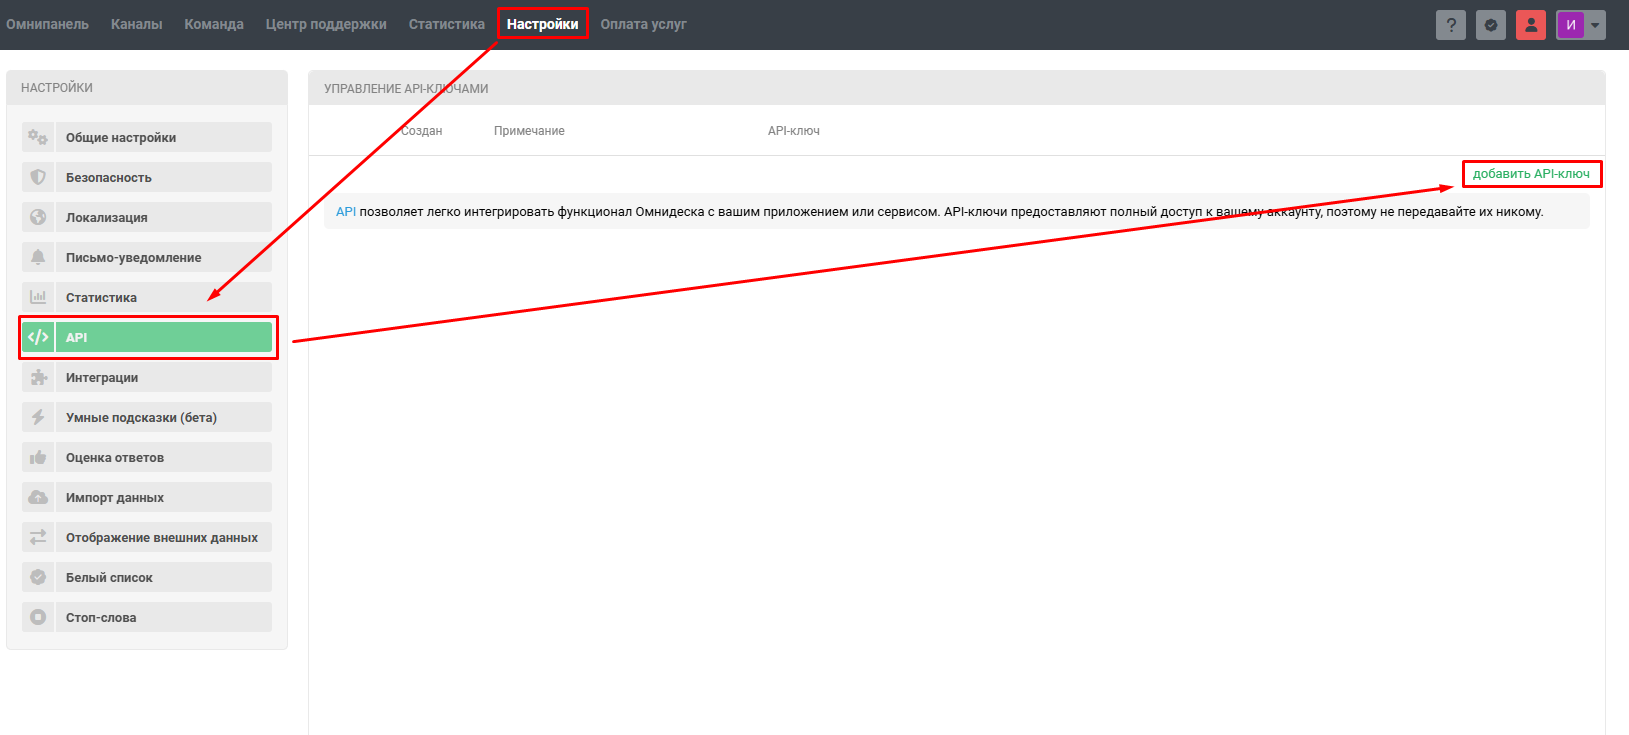Click the purple И user avatar

[1570, 25]
